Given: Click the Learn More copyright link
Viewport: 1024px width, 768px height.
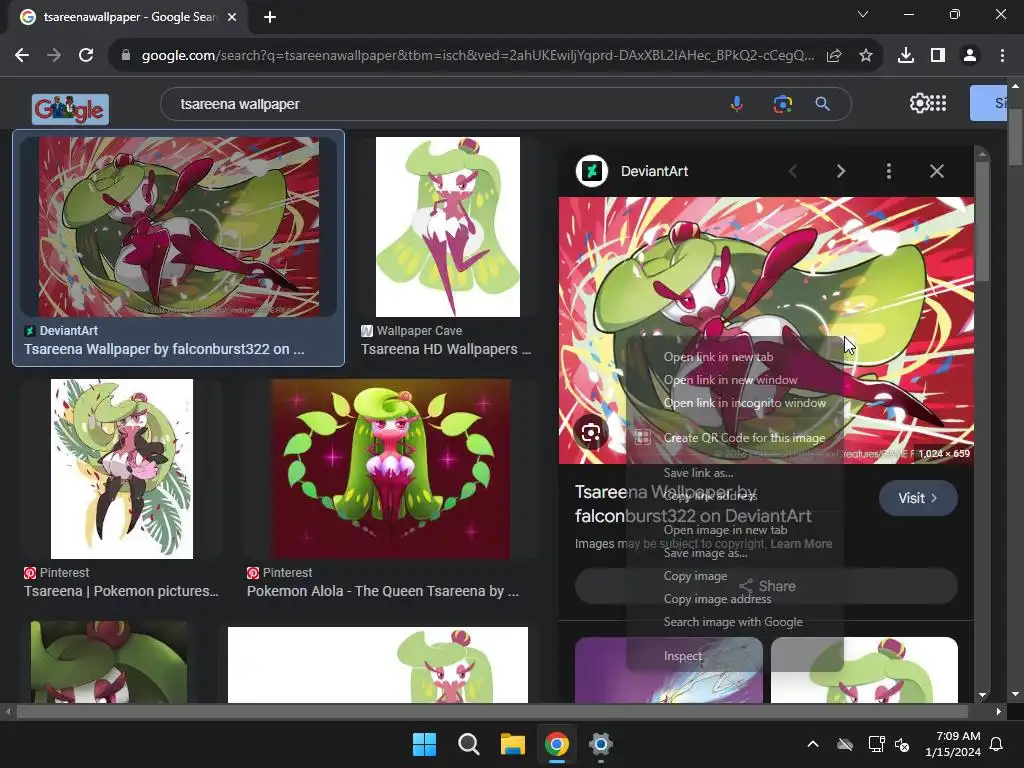Looking at the screenshot, I should pyautogui.click(x=801, y=543).
